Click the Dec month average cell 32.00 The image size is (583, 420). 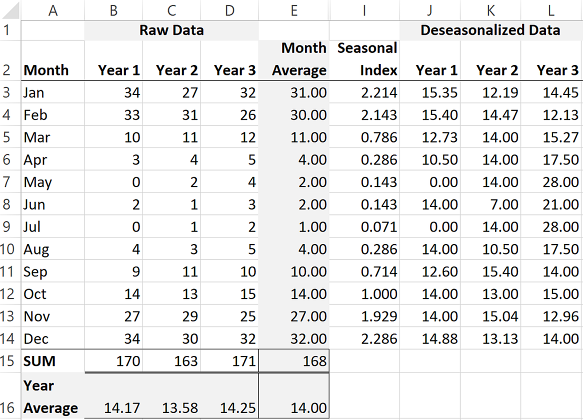294,339
